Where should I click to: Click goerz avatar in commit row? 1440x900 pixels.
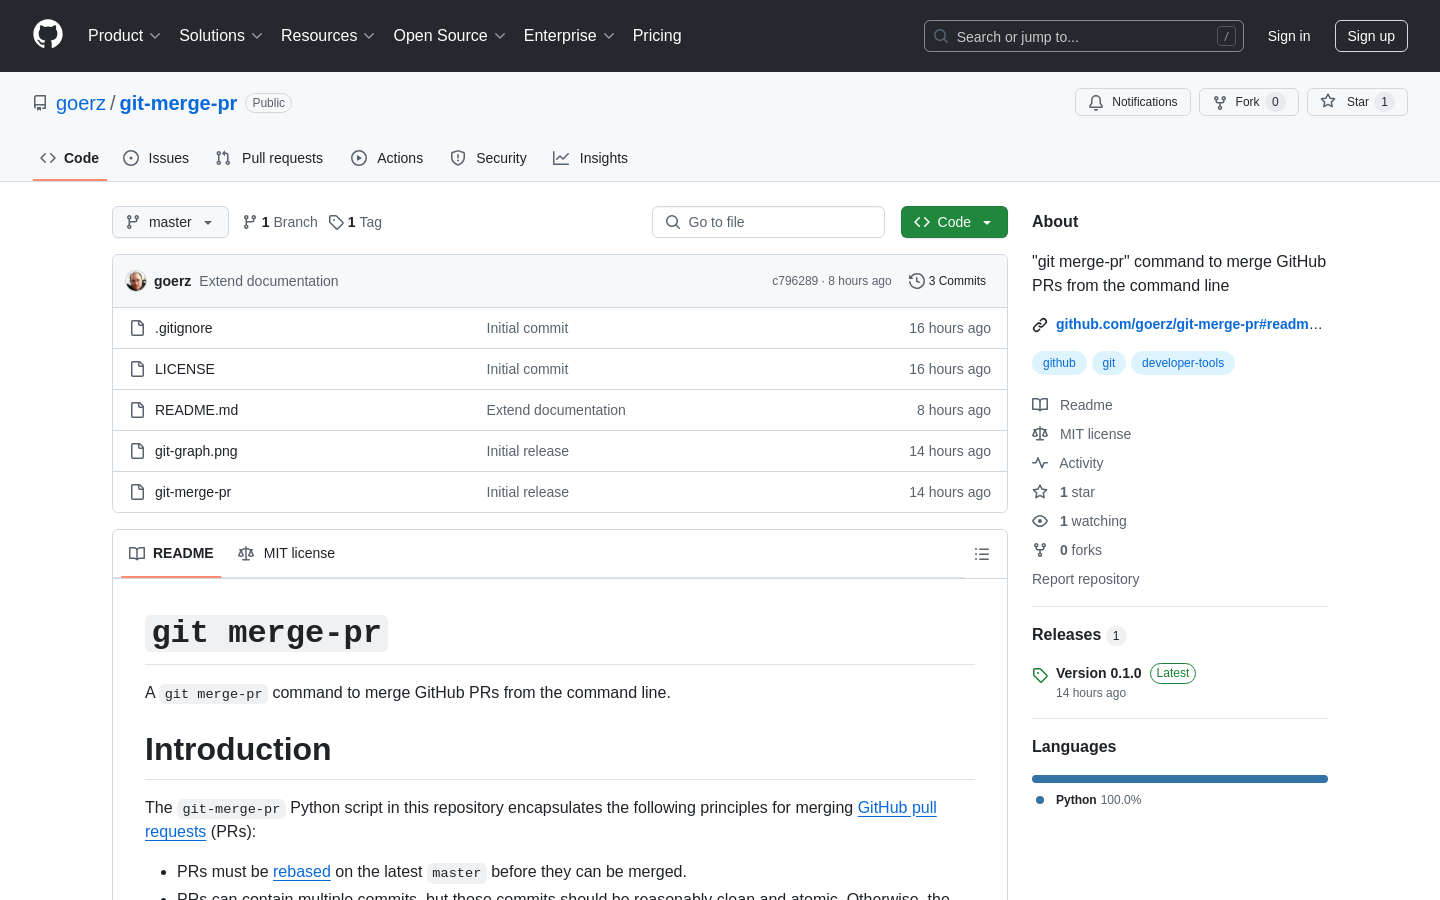click(136, 281)
